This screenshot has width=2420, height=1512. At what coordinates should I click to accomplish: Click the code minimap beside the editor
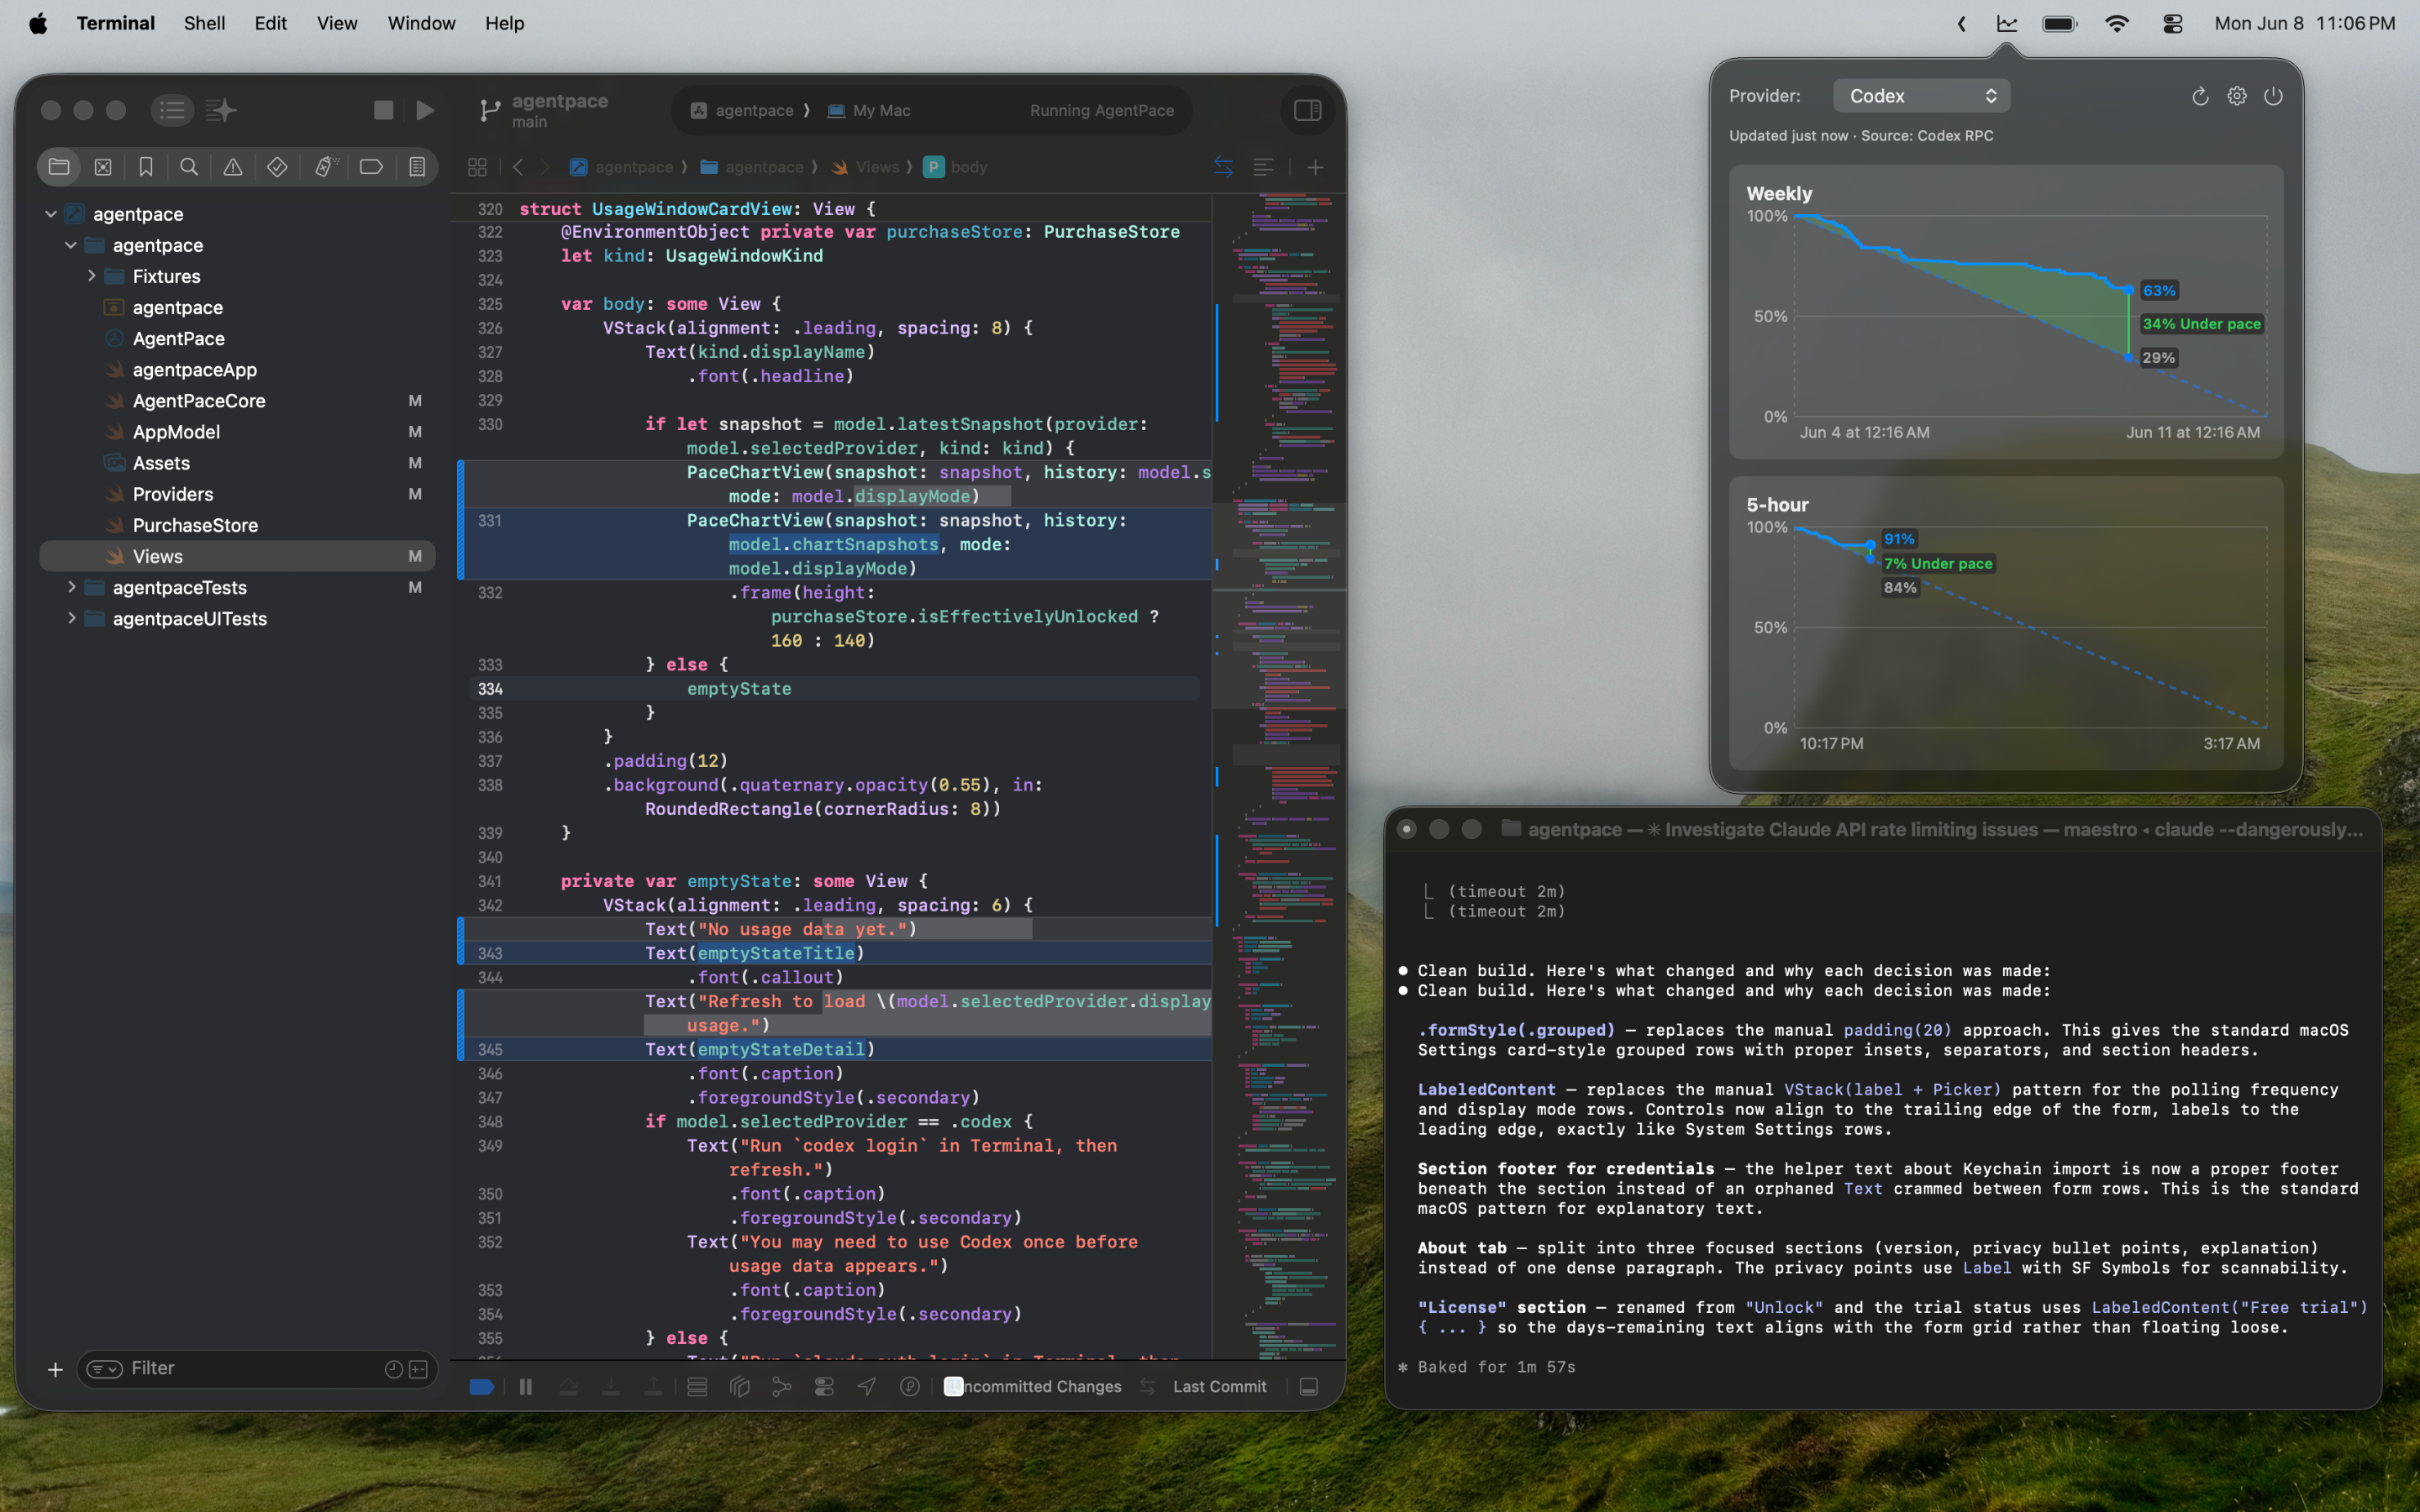[x=1280, y=776]
